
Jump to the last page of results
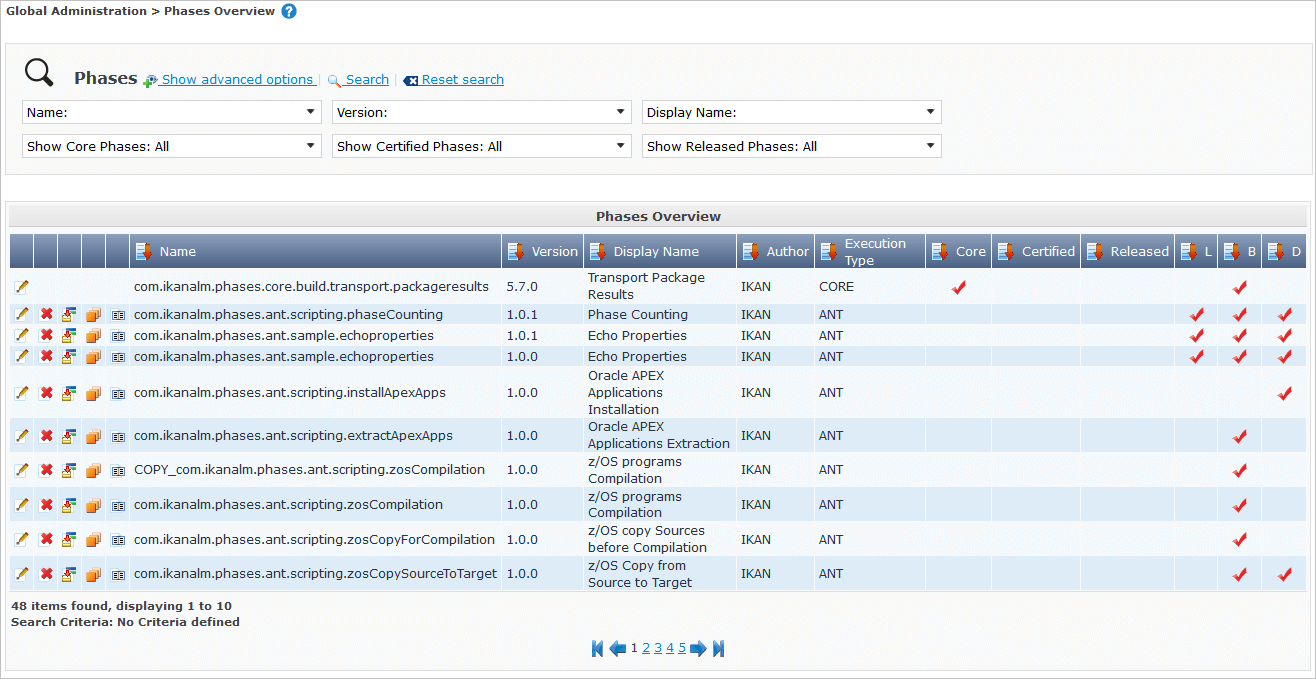[718, 648]
